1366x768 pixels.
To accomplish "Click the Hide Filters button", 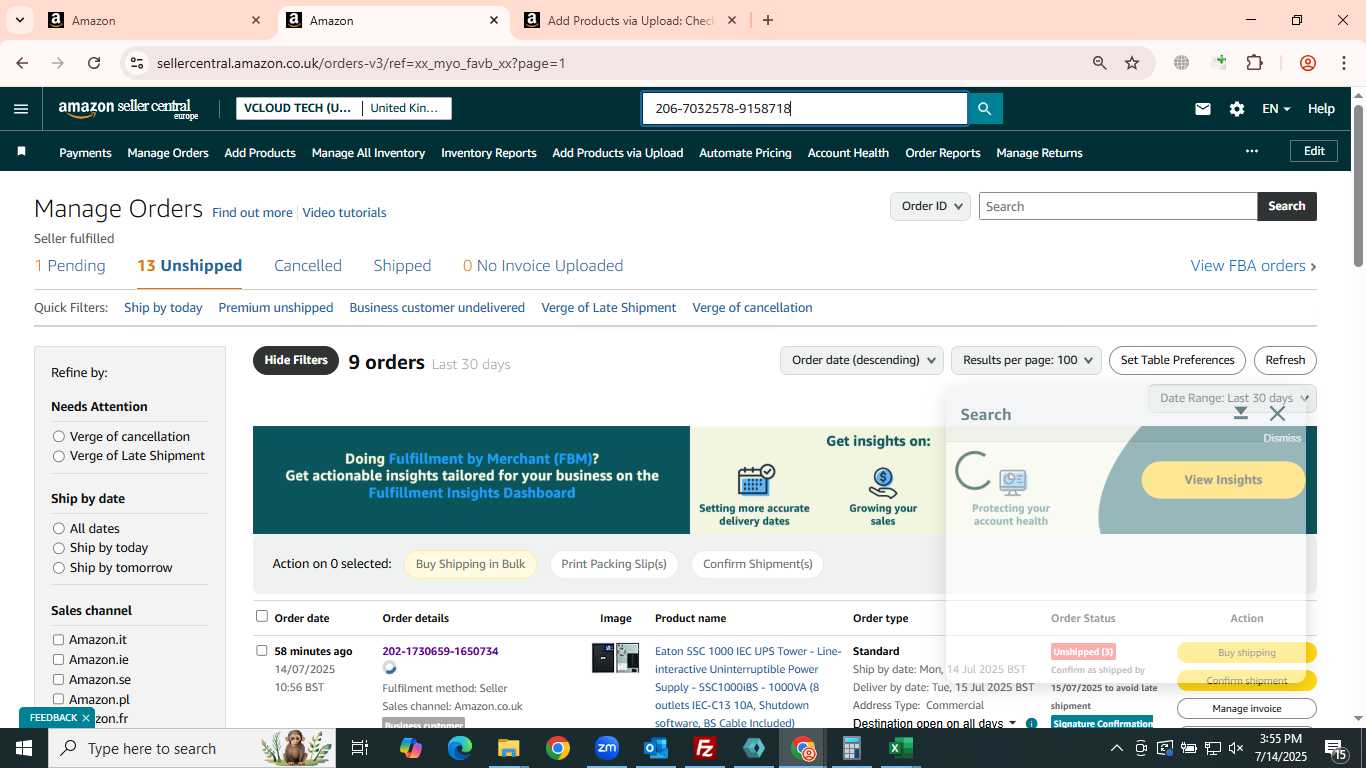I will 296,360.
